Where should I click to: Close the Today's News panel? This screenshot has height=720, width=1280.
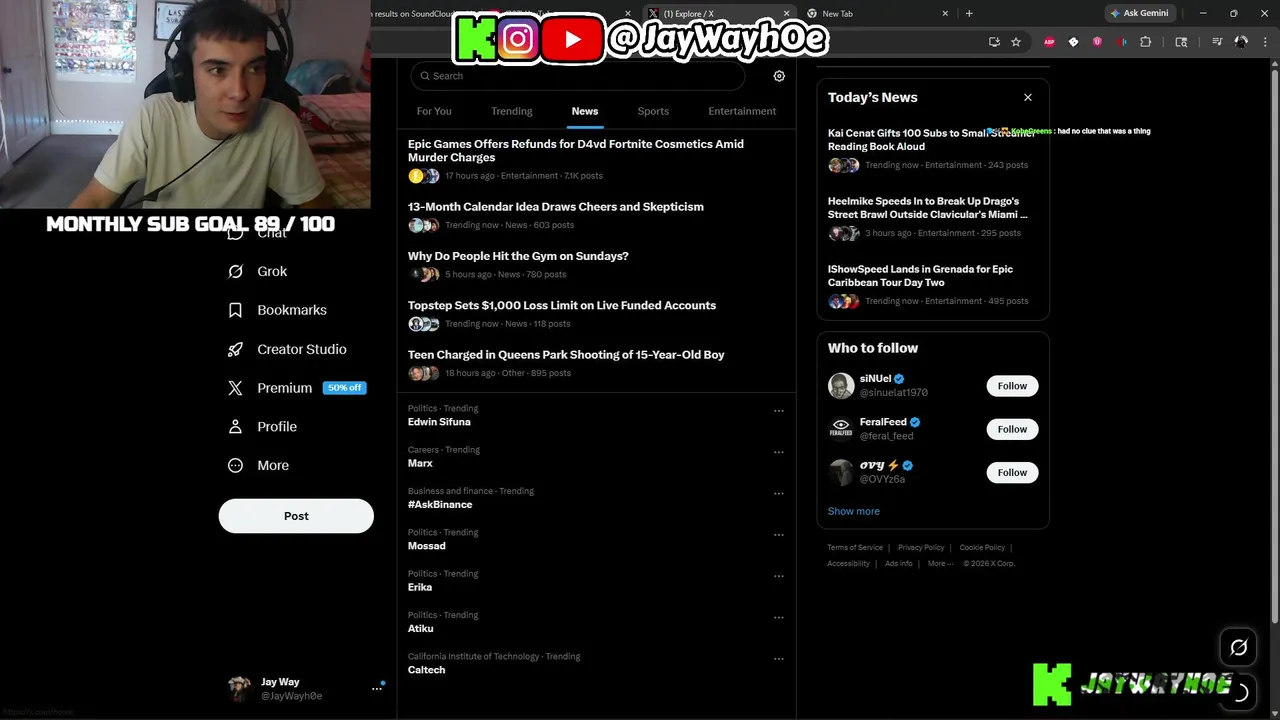click(x=1028, y=97)
